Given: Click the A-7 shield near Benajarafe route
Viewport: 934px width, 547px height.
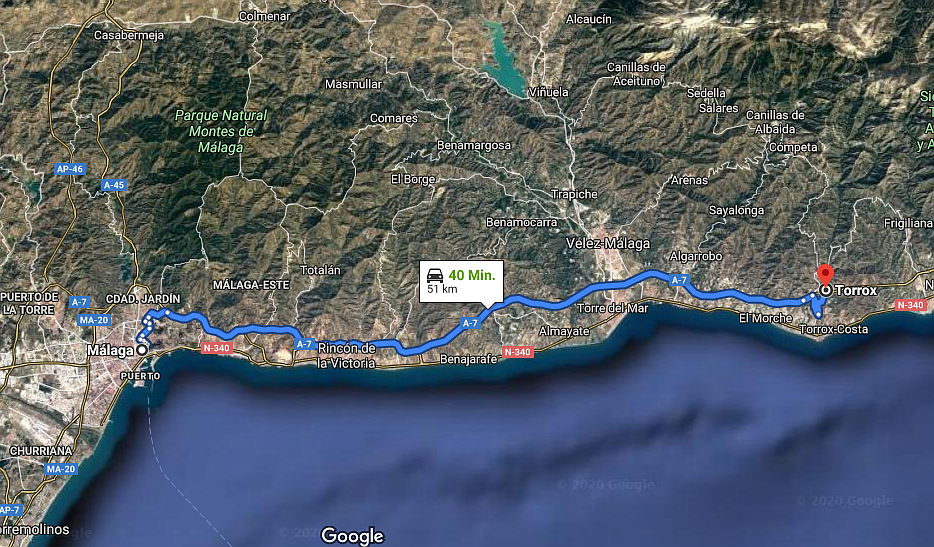Looking at the screenshot, I should (470, 323).
